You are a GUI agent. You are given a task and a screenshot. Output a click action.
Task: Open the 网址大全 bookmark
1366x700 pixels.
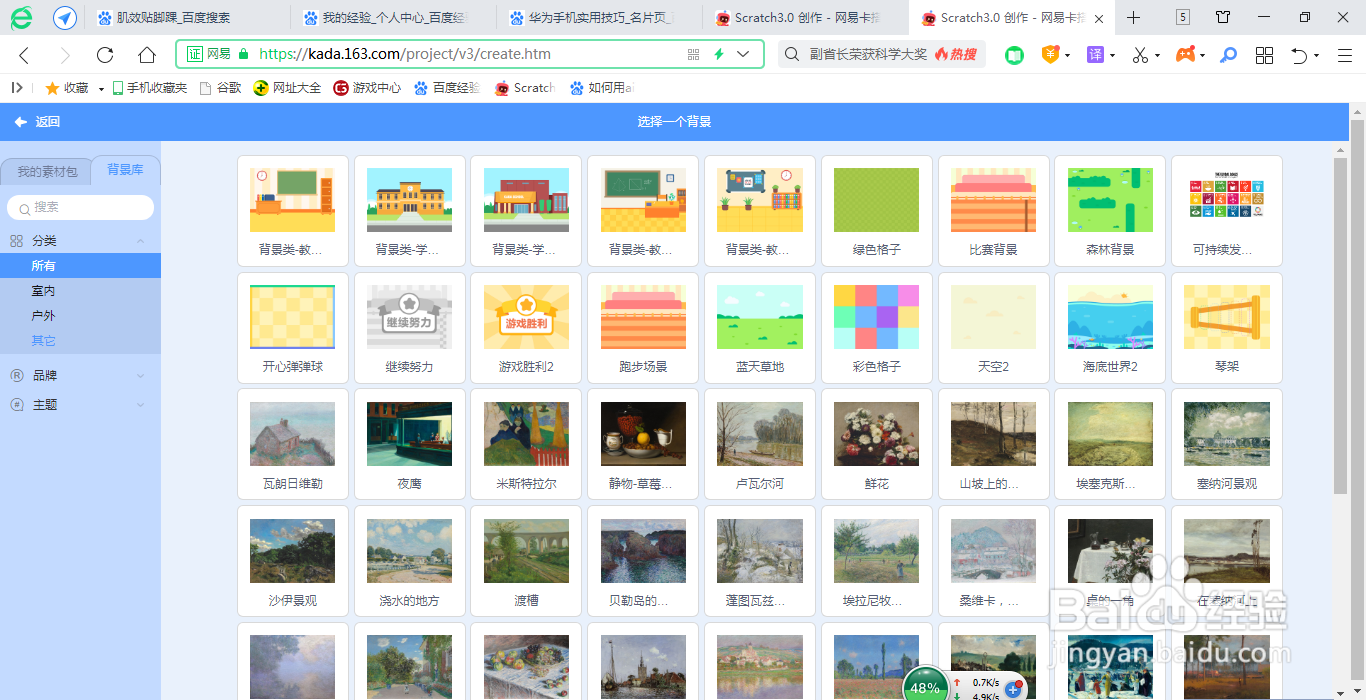click(x=287, y=88)
